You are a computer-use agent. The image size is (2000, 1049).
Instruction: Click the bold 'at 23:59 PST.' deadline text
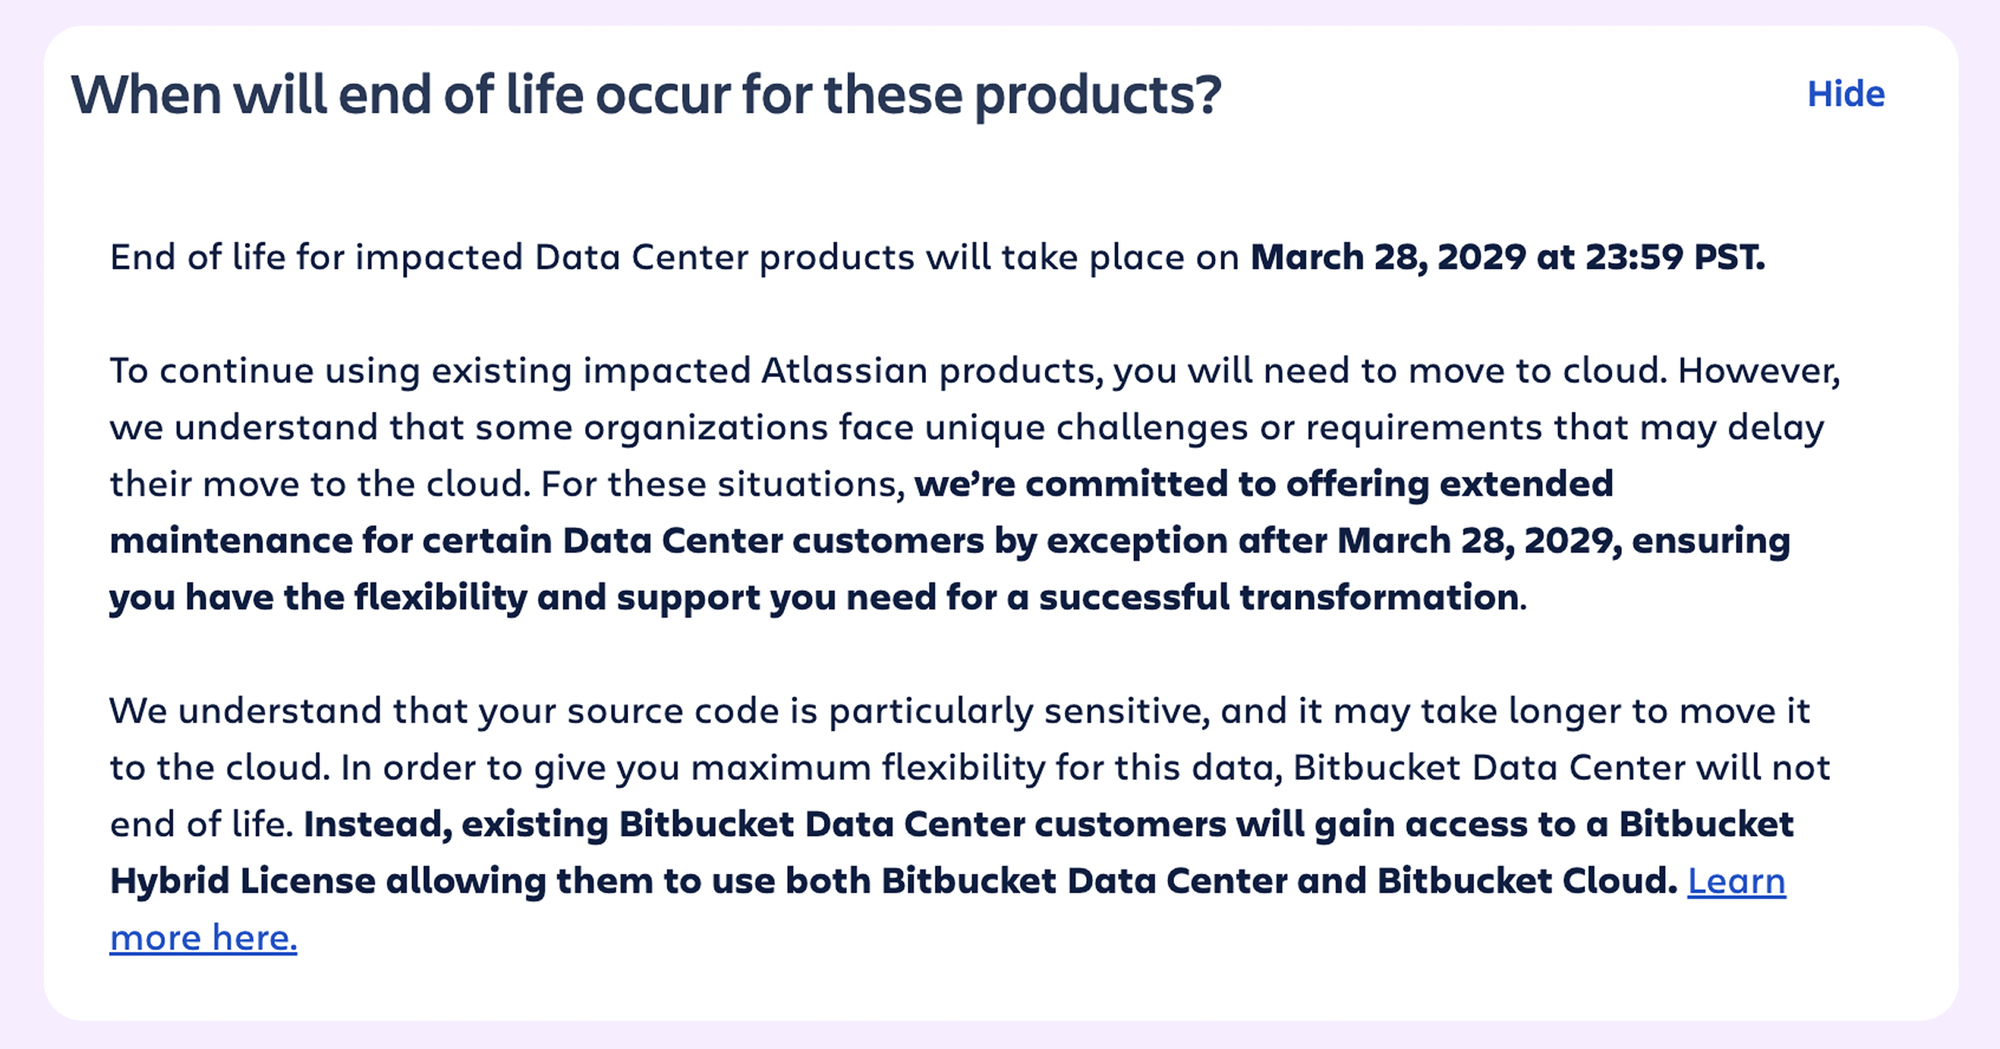click(x=1650, y=257)
